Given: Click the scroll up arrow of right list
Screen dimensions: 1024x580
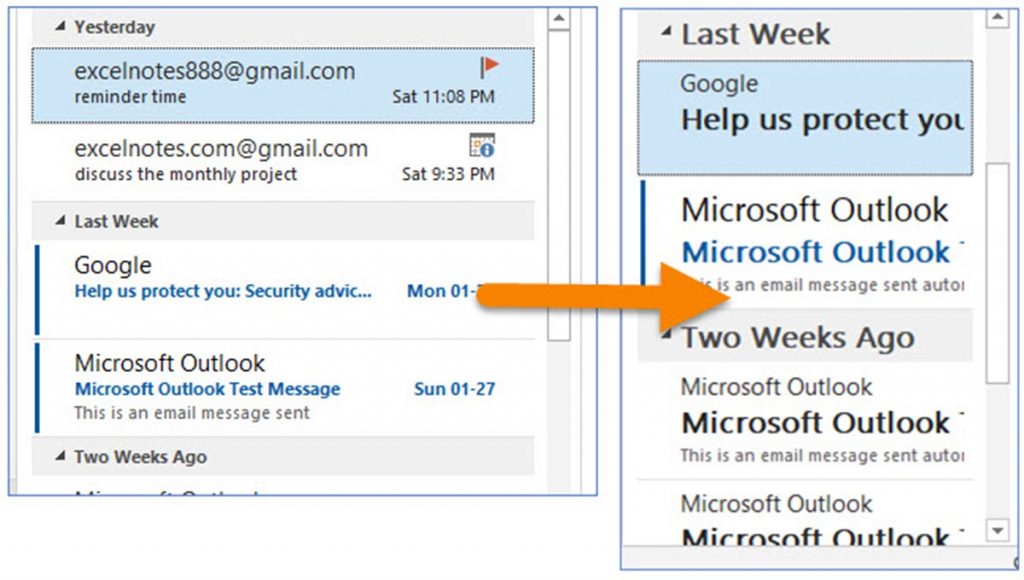Looking at the screenshot, I should point(997,17).
